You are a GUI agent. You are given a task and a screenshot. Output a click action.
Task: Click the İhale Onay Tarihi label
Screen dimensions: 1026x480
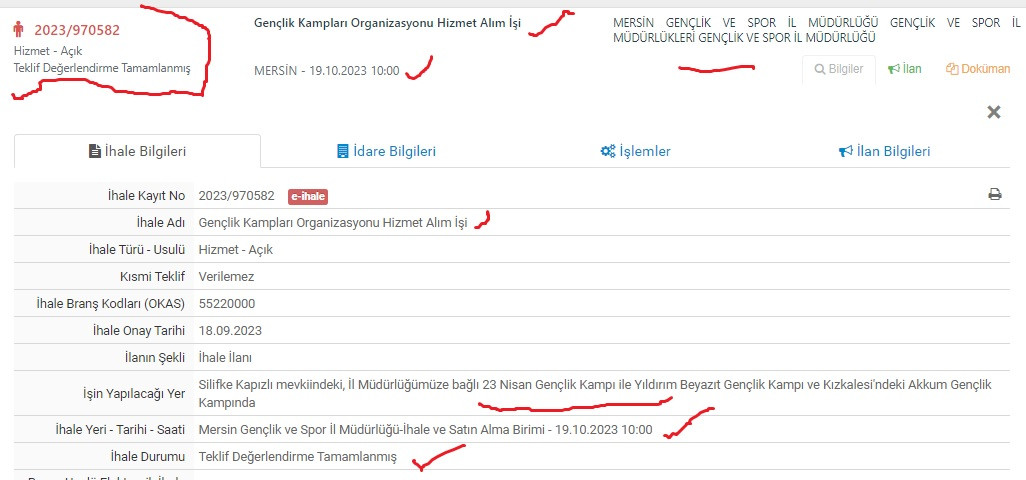point(139,331)
